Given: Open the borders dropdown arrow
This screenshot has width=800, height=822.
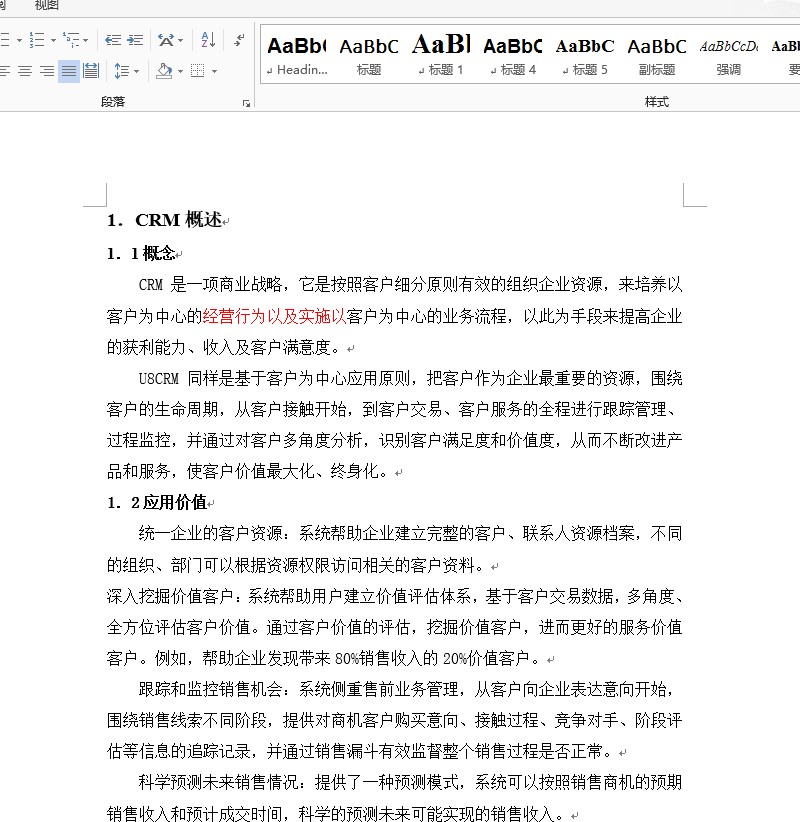Looking at the screenshot, I should tap(214, 71).
